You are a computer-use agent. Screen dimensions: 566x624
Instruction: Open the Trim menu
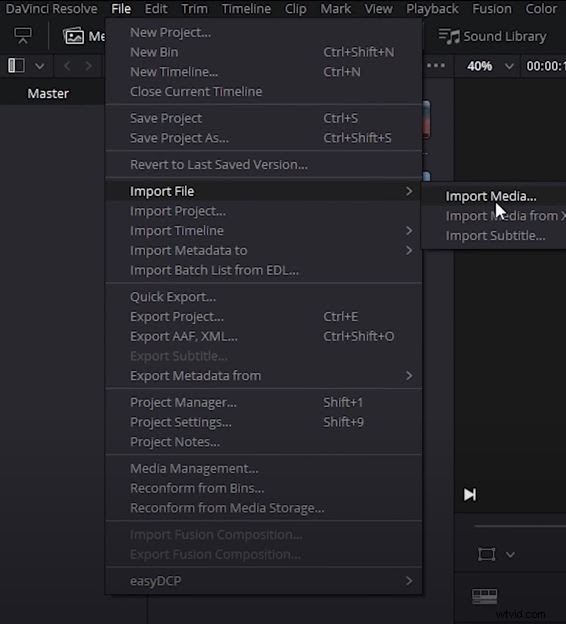click(194, 8)
